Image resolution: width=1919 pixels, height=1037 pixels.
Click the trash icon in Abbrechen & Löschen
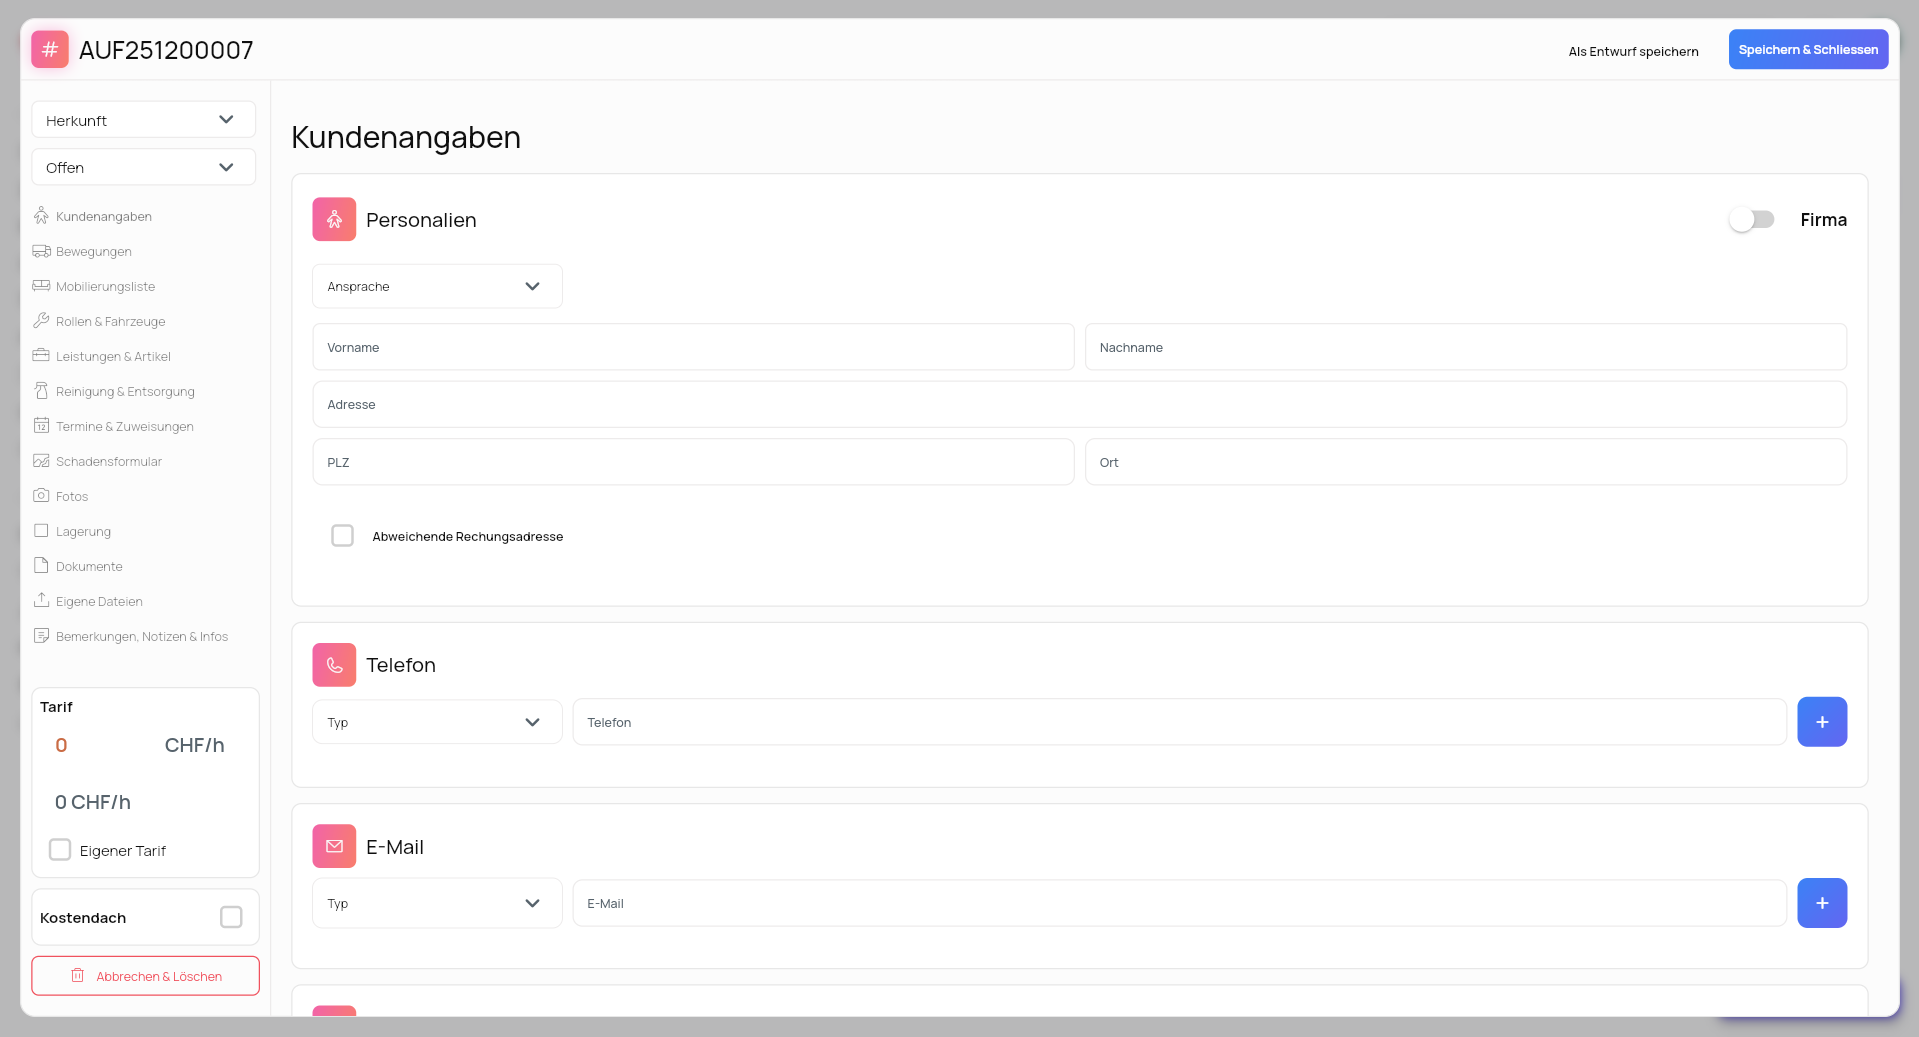point(78,976)
